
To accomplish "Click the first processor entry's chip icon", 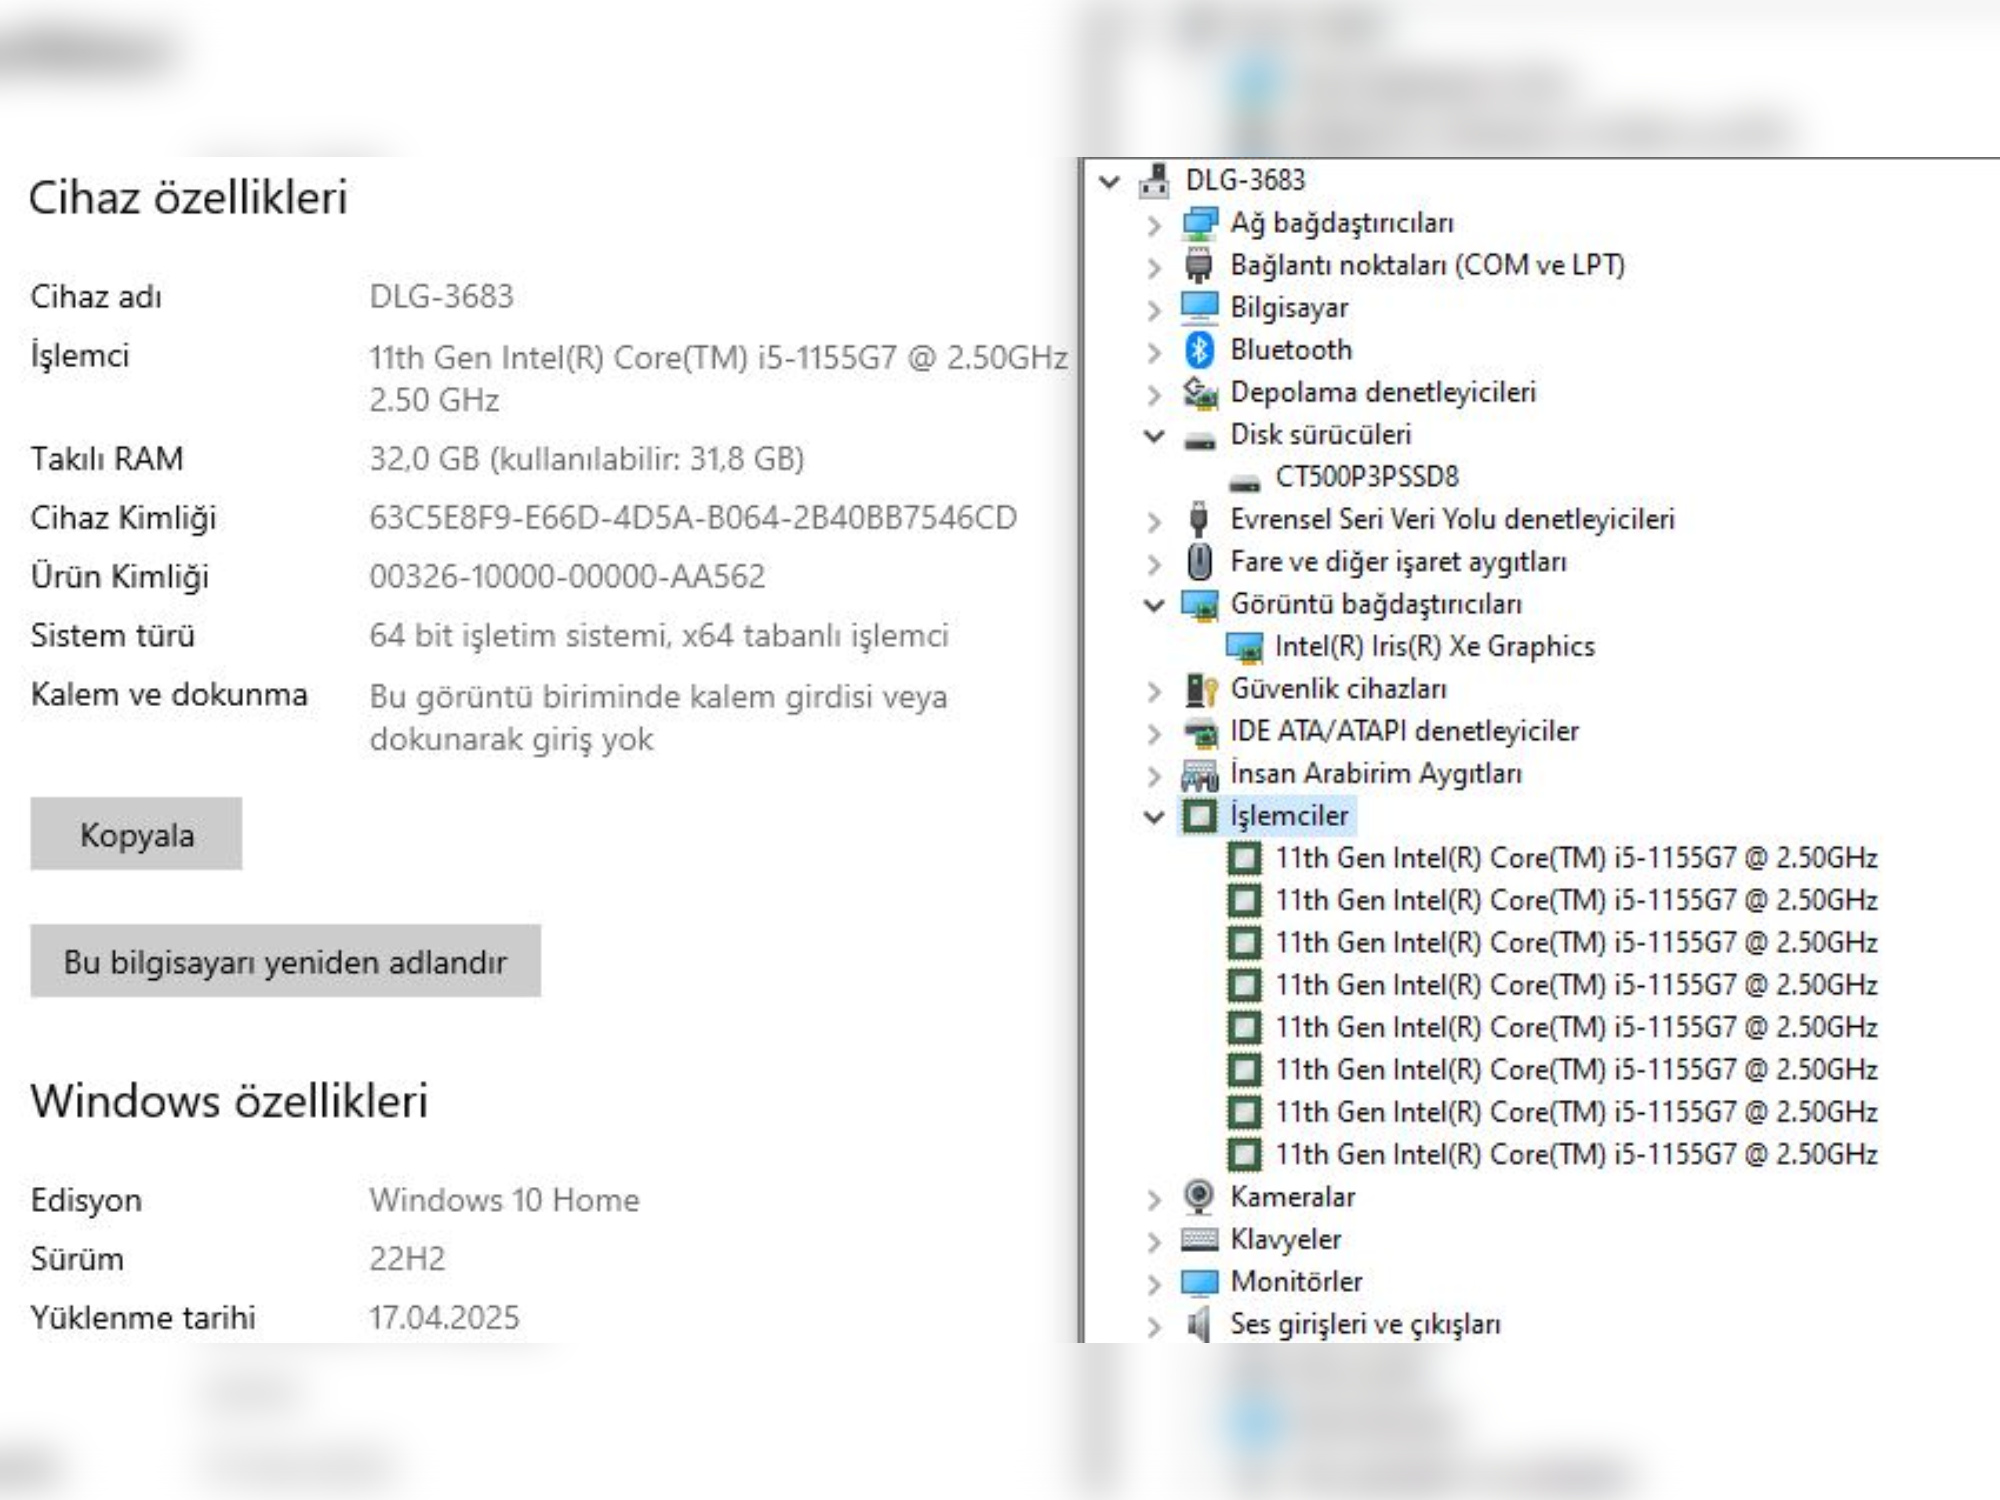I will tap(1244, 858).
